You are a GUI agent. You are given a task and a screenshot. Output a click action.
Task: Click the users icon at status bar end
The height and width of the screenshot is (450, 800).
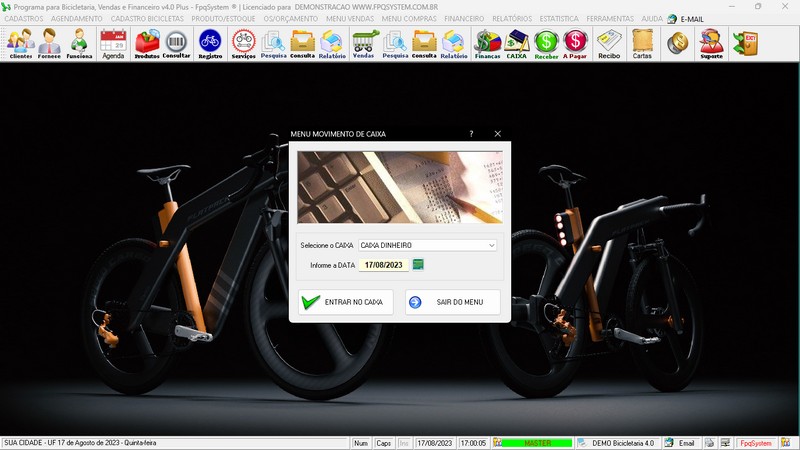click(x=785, y=443)
